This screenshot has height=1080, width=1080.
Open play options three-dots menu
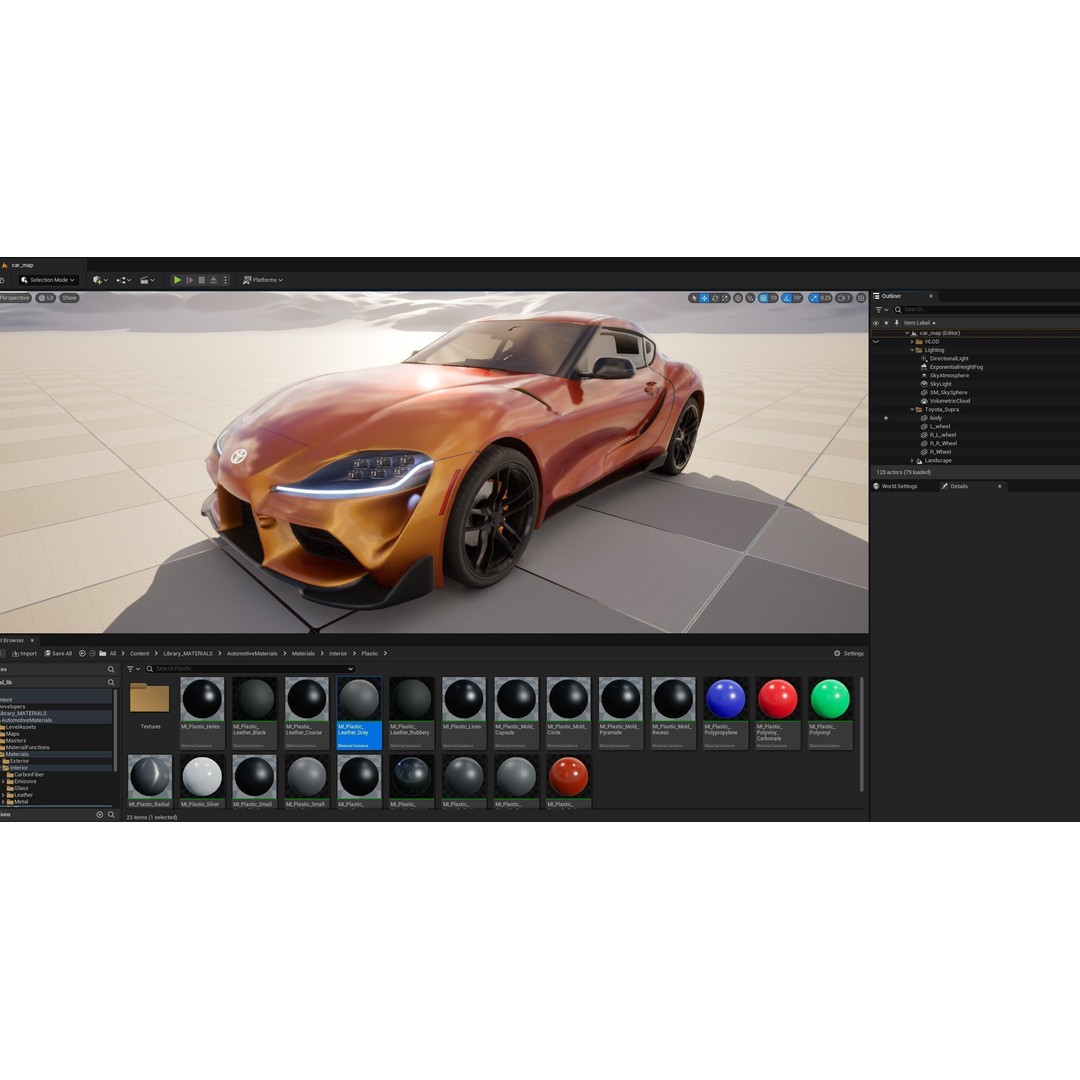pyautogui.click(x=225, y=280)
